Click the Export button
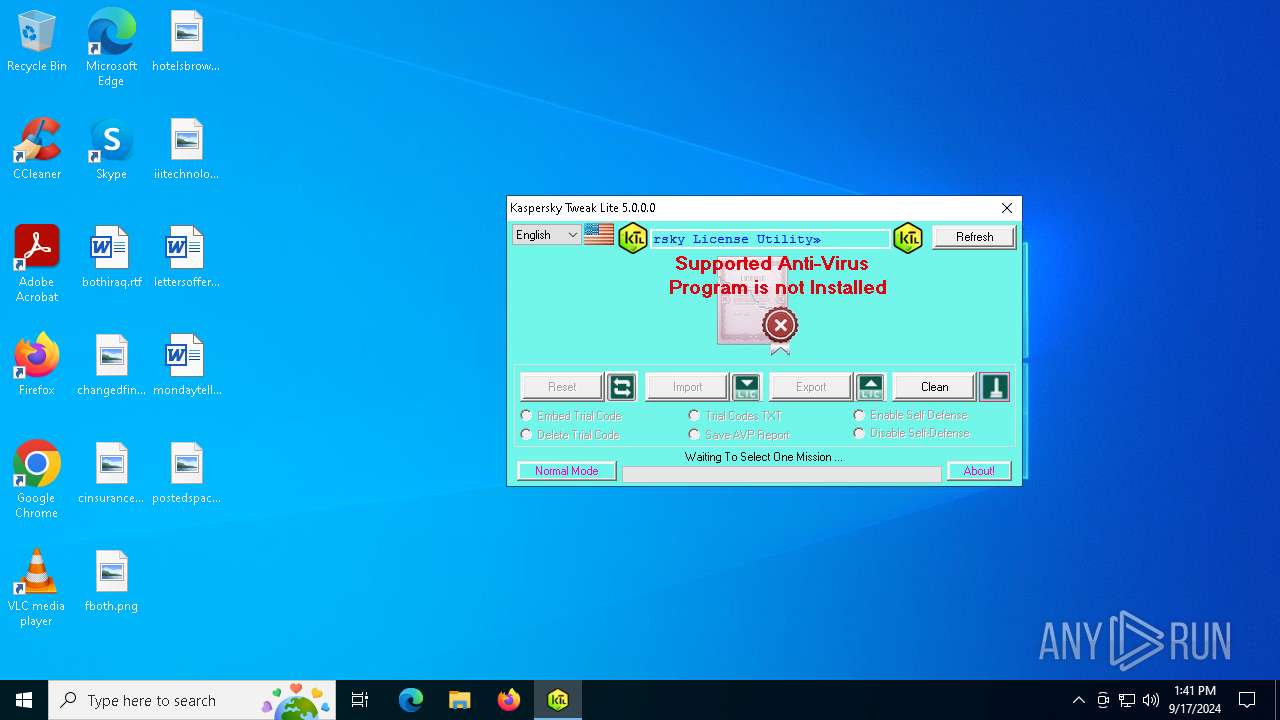 811,387
